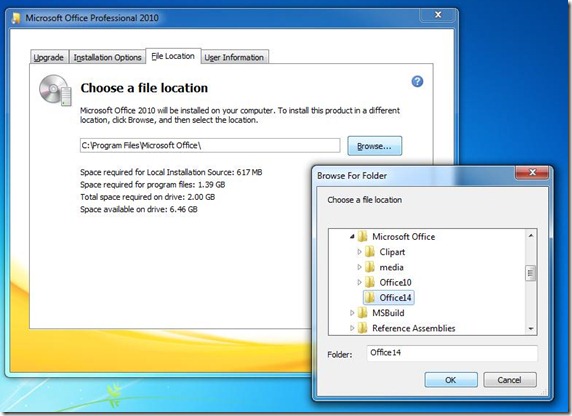This screenshot has width=572, height=416.
Task: Expand the Office10 folder node
Action: click(x=359, y=282)
